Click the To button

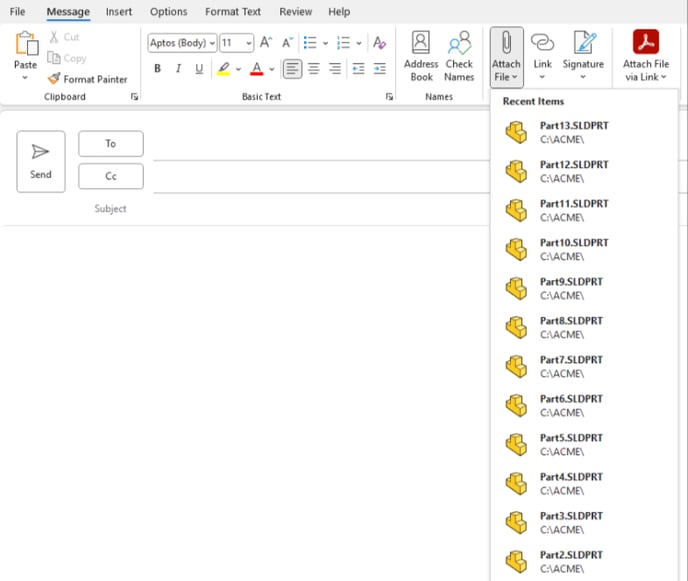[x=111, y=143]
